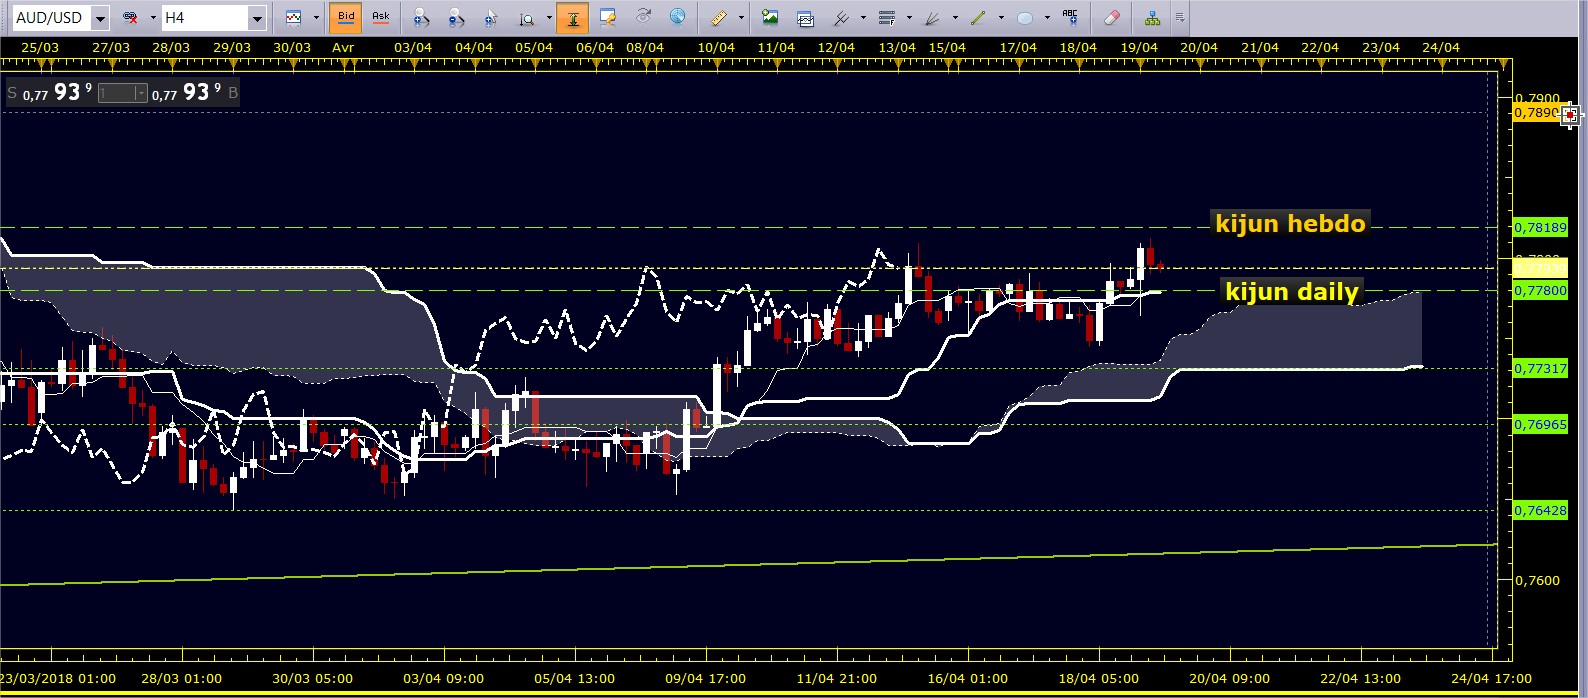The height and width of the screenshot is (698, 1588).
Task: Click the 19/04 date on top axis
Action: tap(1139, 47)
